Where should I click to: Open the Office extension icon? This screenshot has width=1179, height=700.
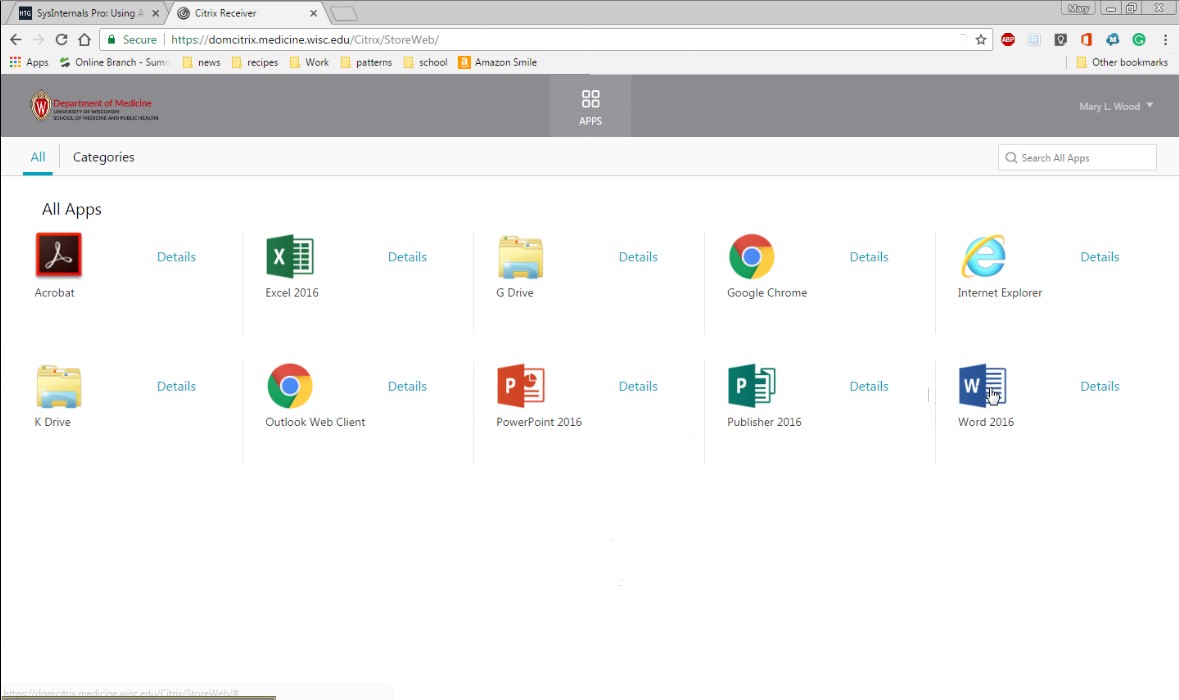(1086, 40)
